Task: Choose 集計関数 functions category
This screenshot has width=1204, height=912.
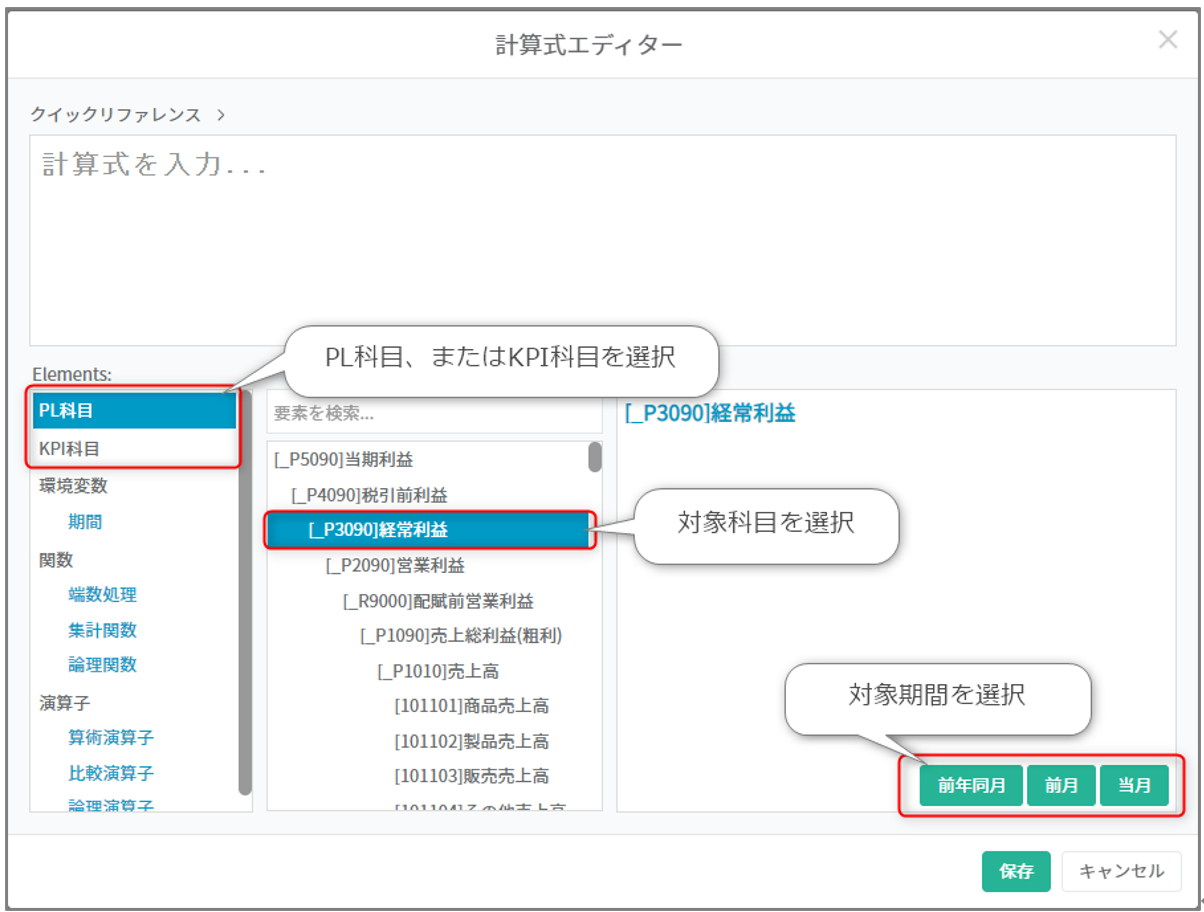Action: (x=102, y=630)
